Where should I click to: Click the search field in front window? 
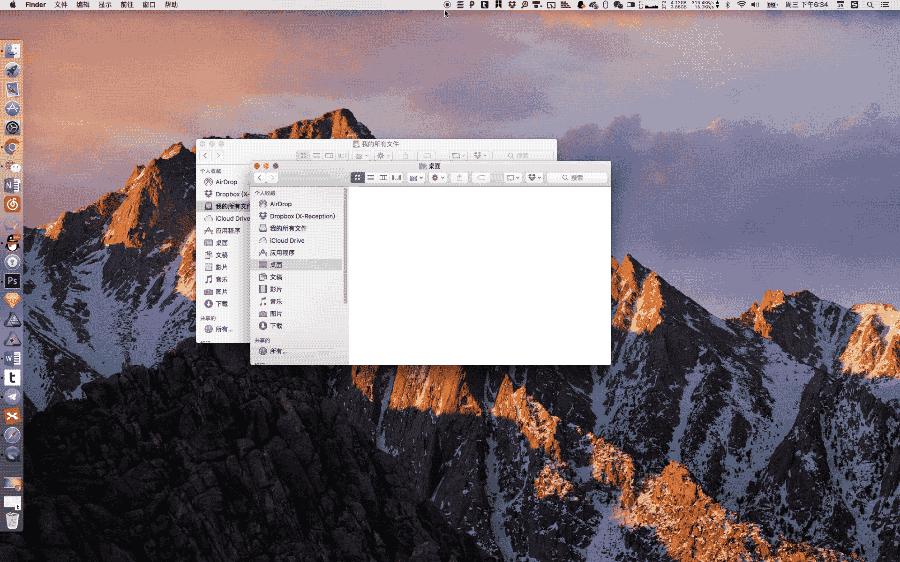pyautogui.click(x=578, y=177)
